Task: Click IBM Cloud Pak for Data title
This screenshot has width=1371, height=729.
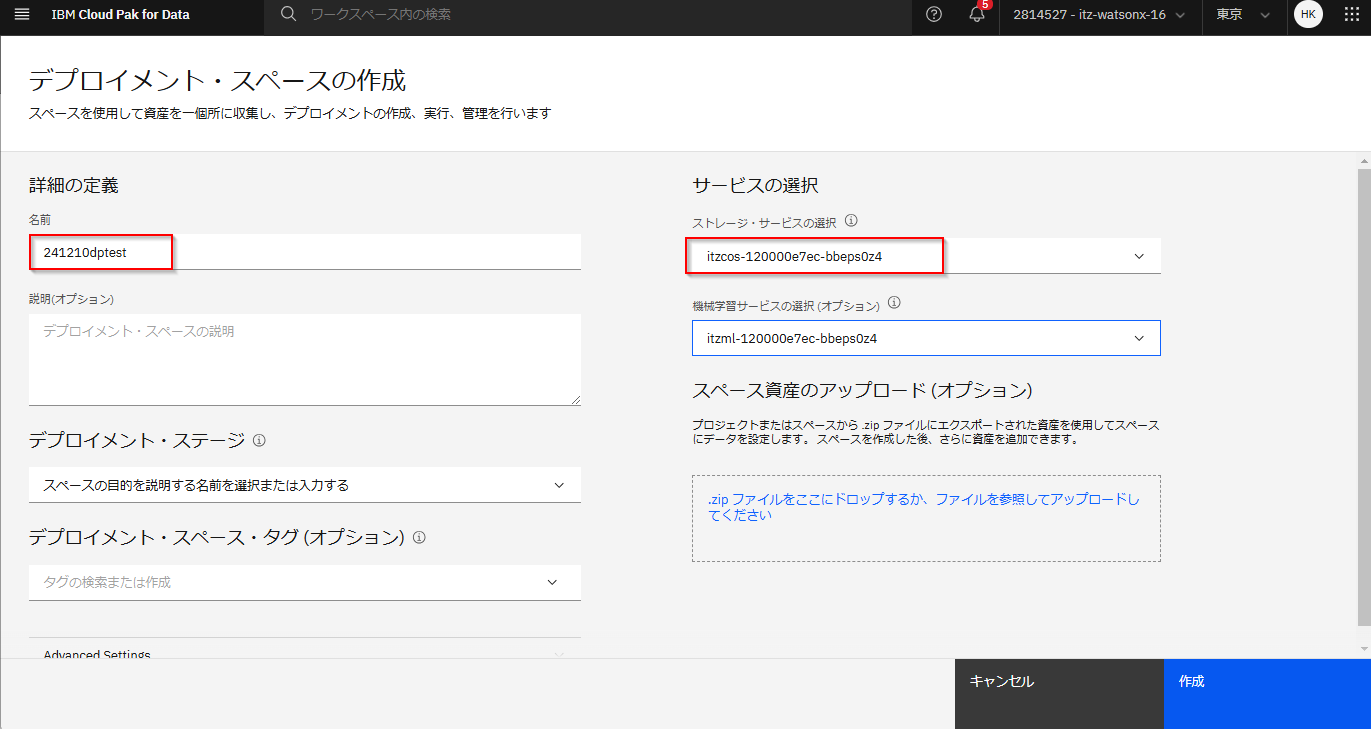Action: point(121,15)
